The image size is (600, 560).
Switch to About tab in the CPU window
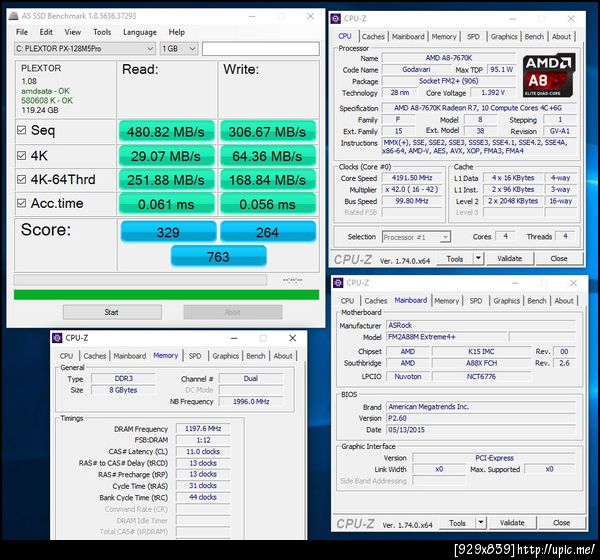coord(561,37)
